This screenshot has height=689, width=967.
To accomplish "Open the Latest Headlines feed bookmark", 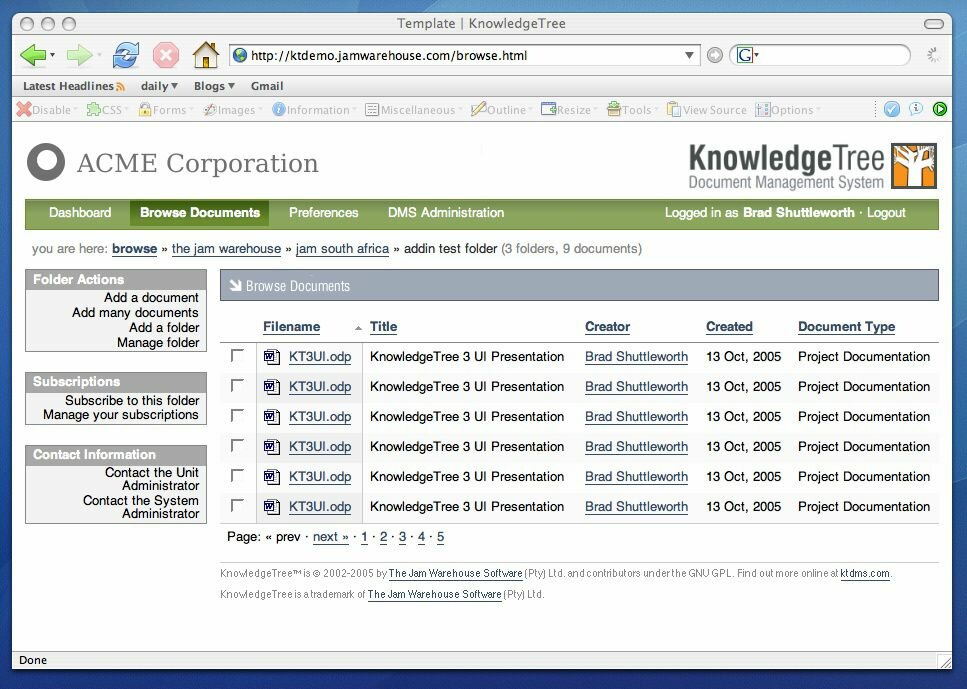I will (74, 86).
